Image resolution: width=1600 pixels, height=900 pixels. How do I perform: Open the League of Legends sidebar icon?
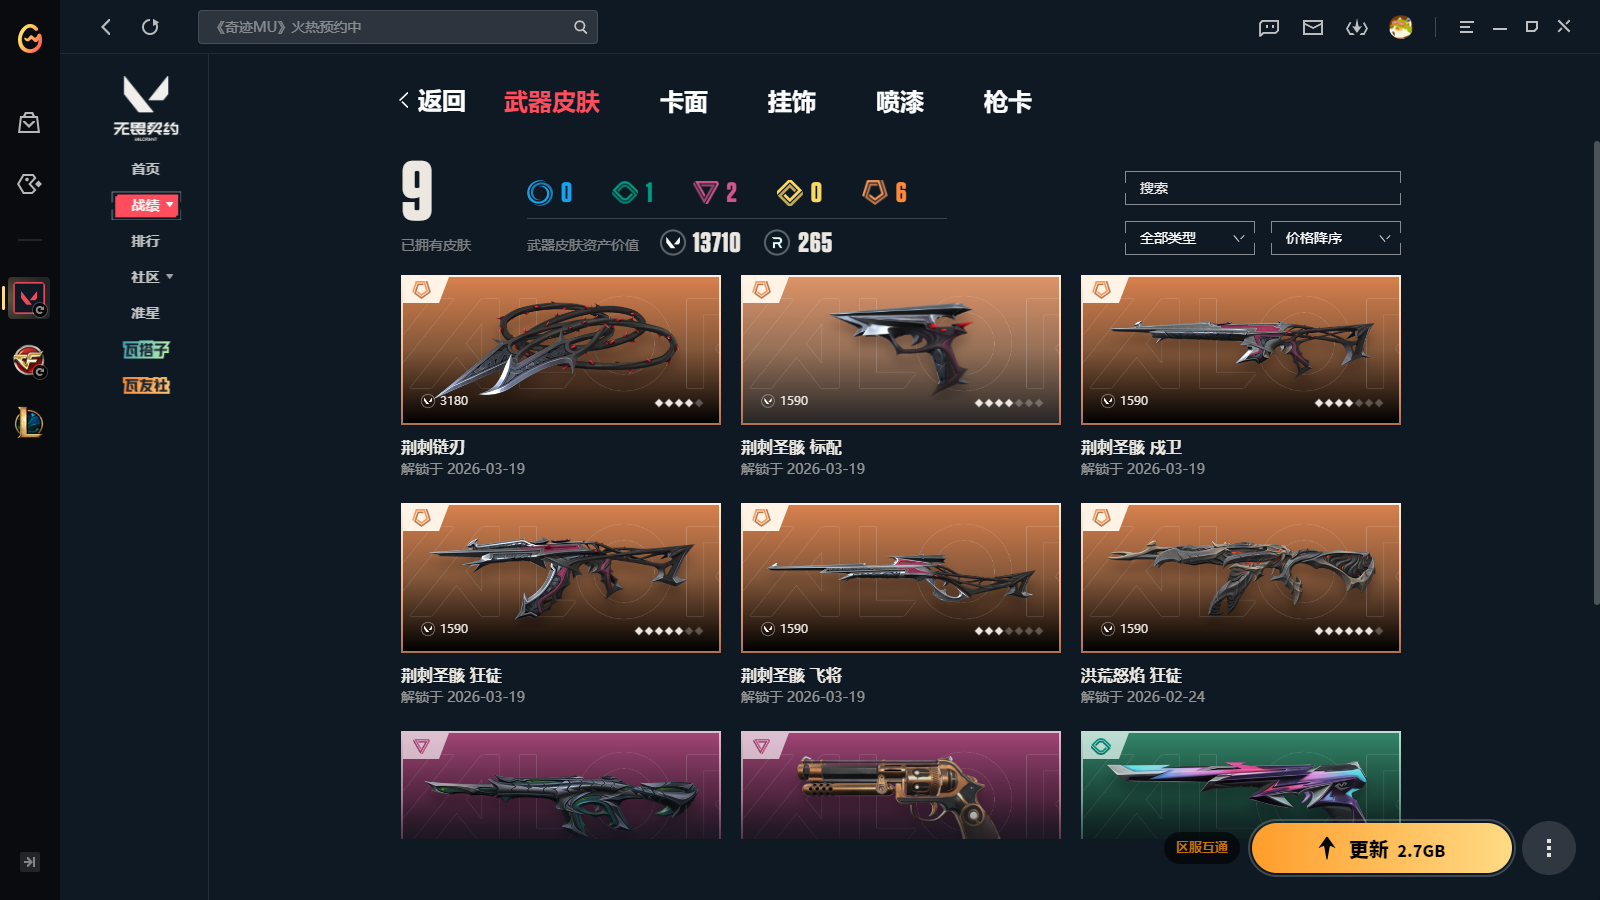[x=29, y=422]
